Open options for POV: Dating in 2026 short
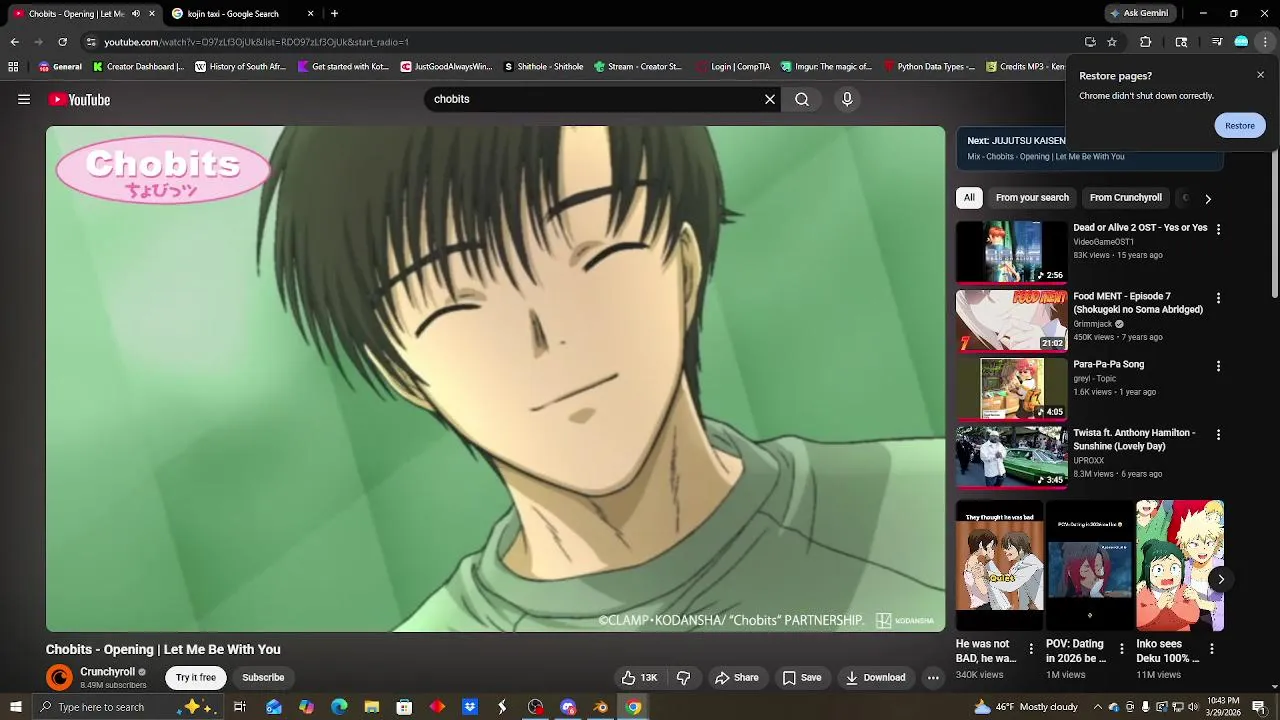The width and height of the screenshot is (1280, 720). pyautogui.click(x=1121, y=649)
